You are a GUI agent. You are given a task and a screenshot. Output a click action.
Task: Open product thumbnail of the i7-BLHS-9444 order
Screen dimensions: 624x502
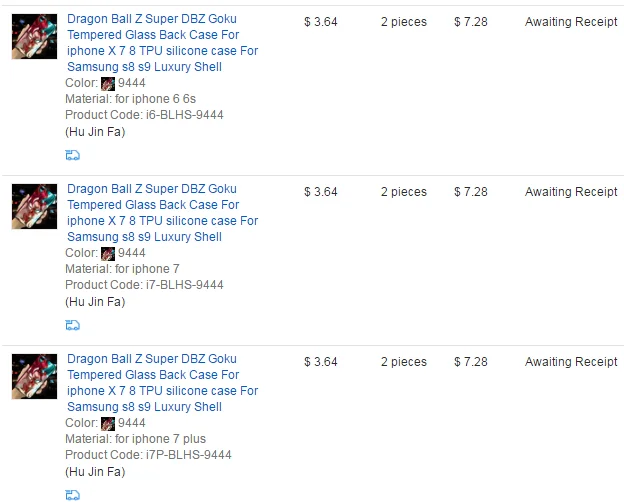tap(34, 206)
